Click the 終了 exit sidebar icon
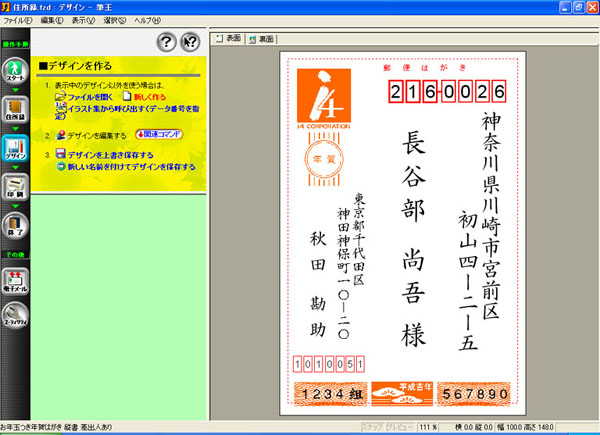The height and width of the screenshot is (435, 600). point(16,225)
